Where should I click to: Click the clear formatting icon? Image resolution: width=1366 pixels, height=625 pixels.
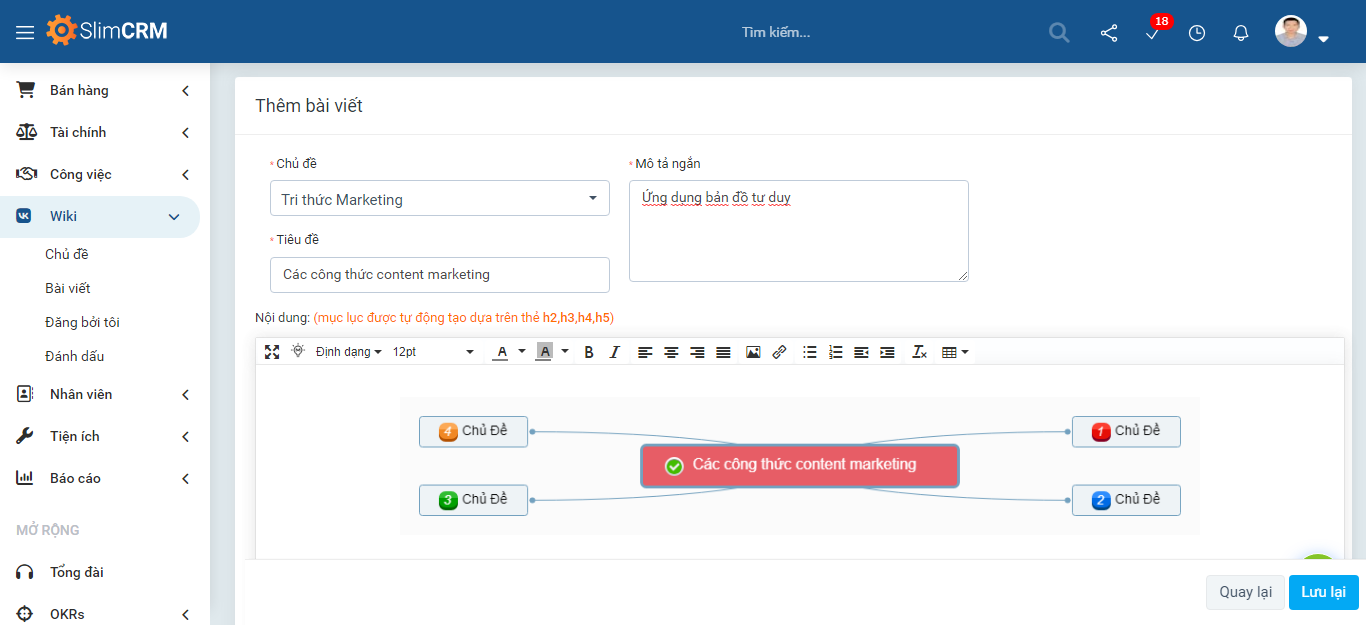(x=919, y=352)
